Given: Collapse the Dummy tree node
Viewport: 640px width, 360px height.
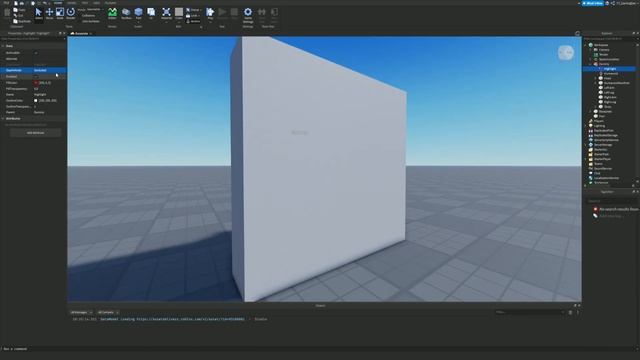Looking at the screenshot, I should 590,64.
